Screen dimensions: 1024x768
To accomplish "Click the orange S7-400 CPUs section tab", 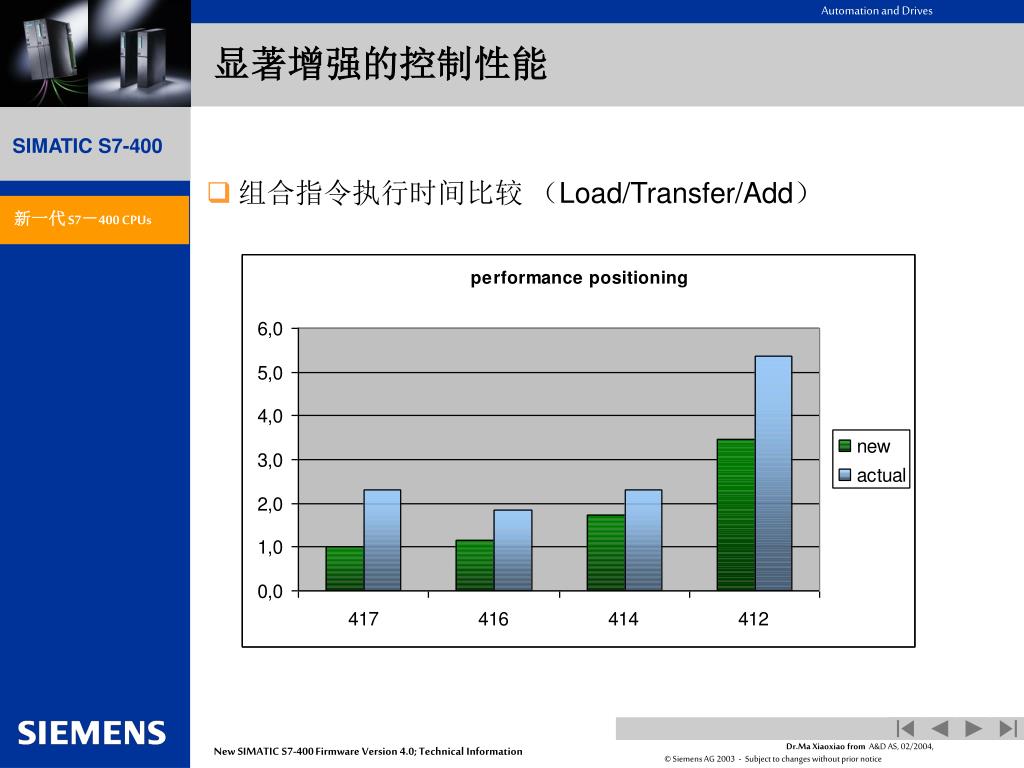I will click(95, 220).
